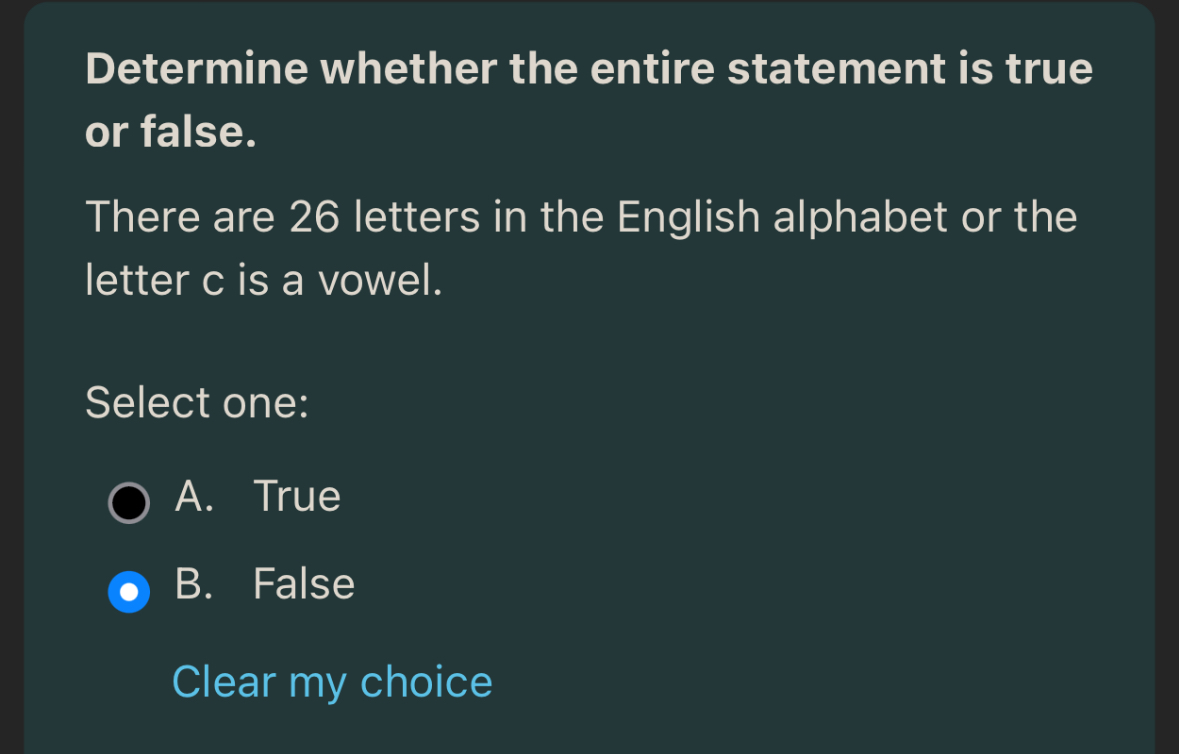
Task: Click the 'Select one:' prompt text
Action: [197, 402]
